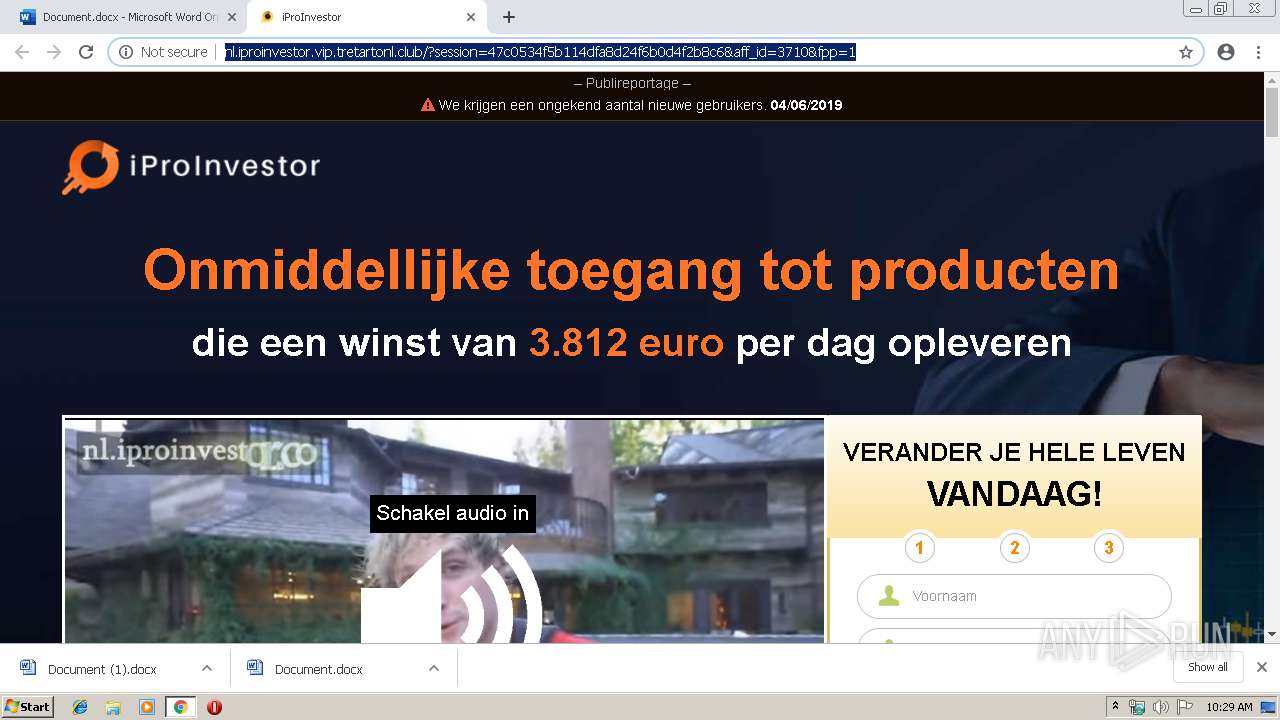Click the Chrome taskbar icon
The height and width of the screenshot is (720, 1280).
180,707
